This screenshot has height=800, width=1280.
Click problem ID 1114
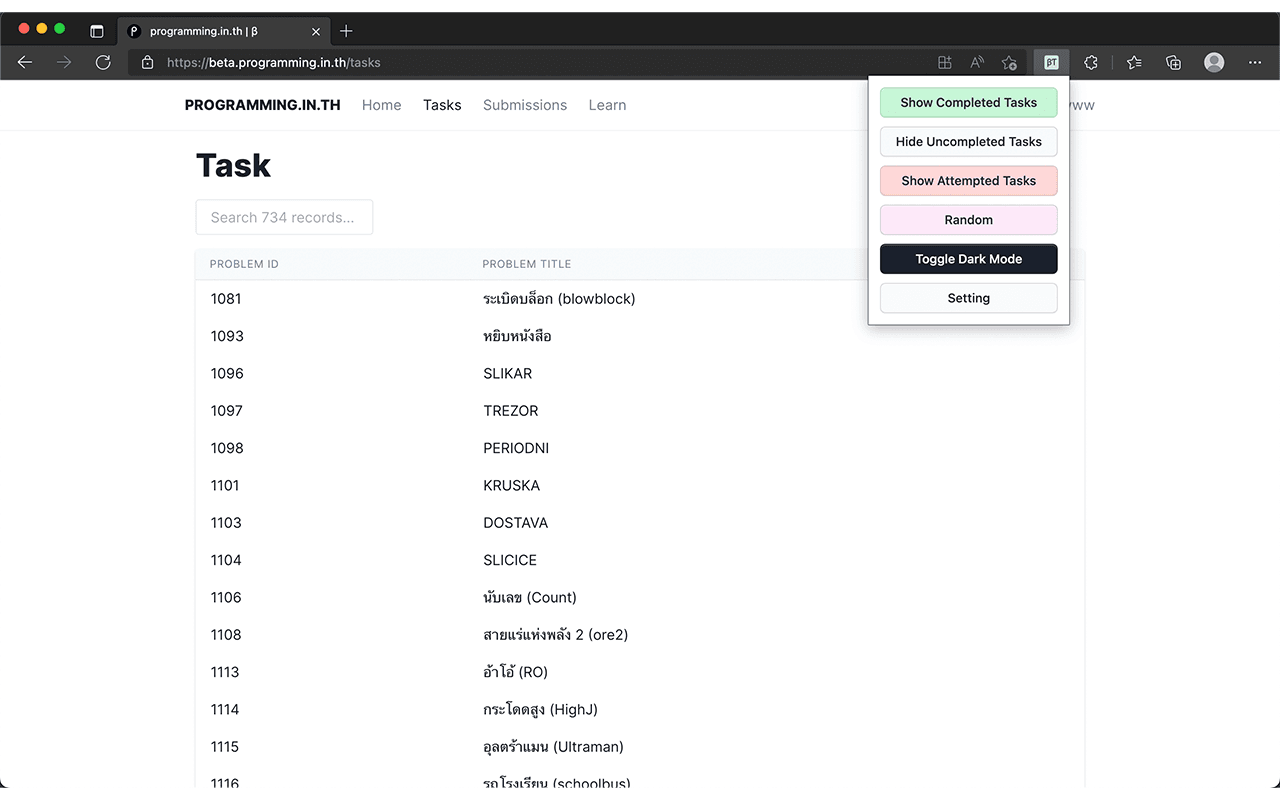pos(225,709)
